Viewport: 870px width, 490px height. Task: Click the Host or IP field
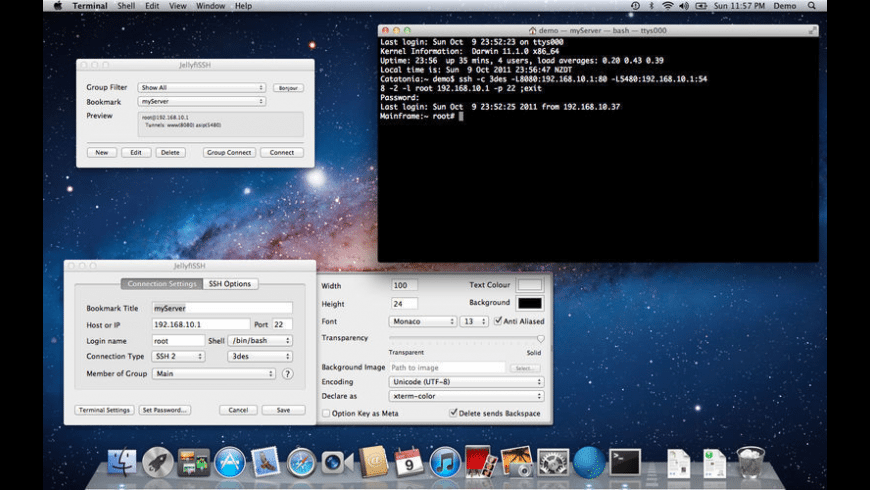201,324
